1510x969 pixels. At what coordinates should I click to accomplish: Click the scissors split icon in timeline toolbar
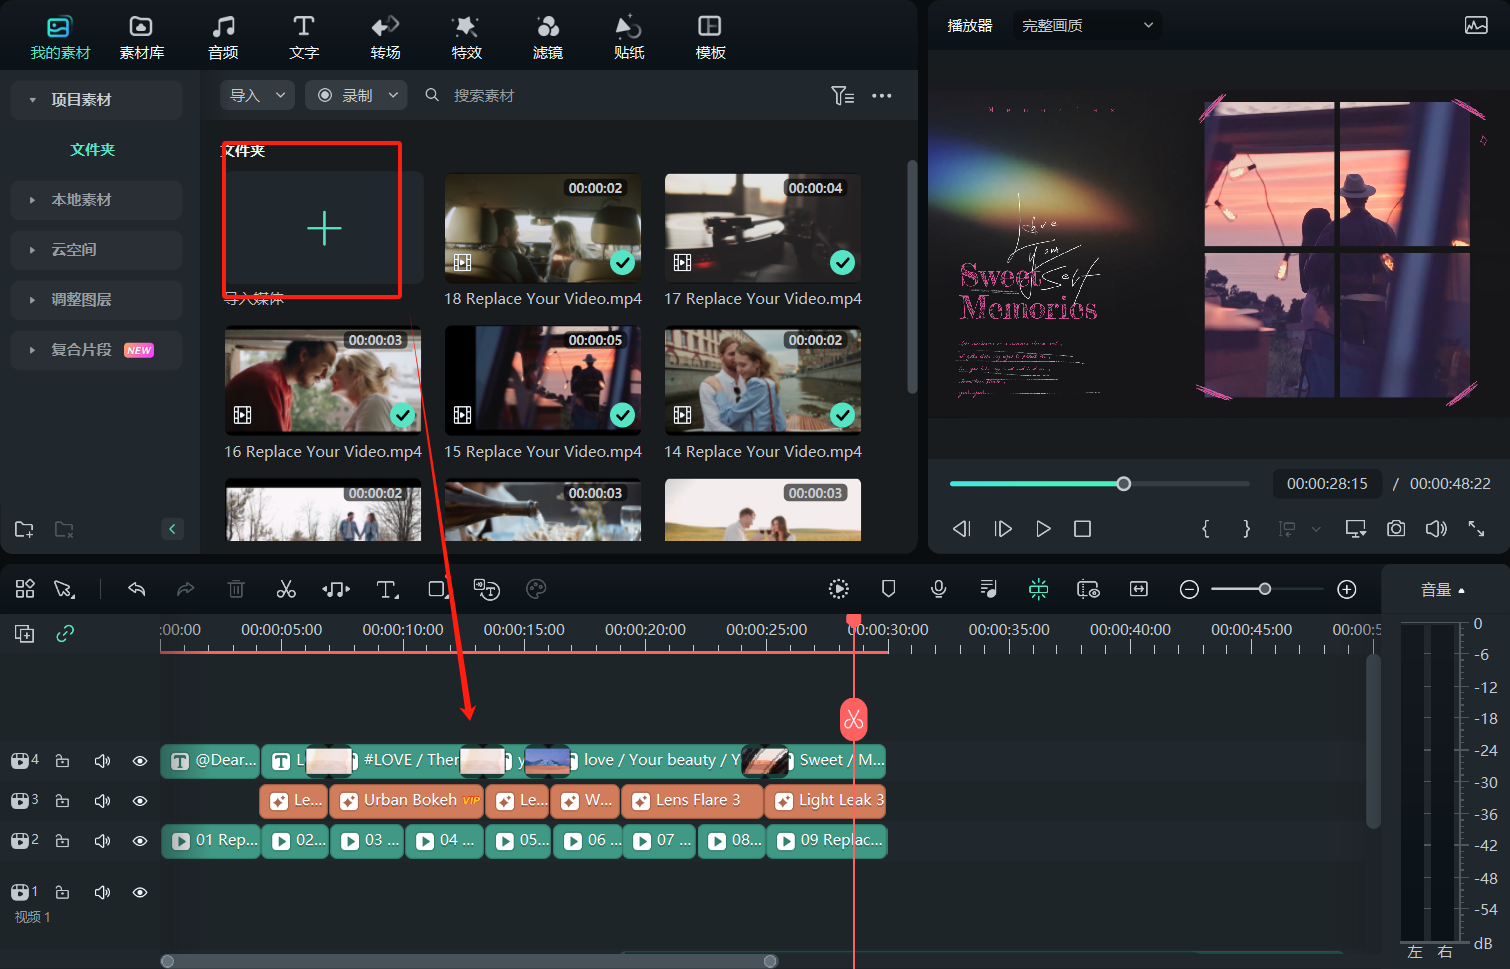coord(286,589)
